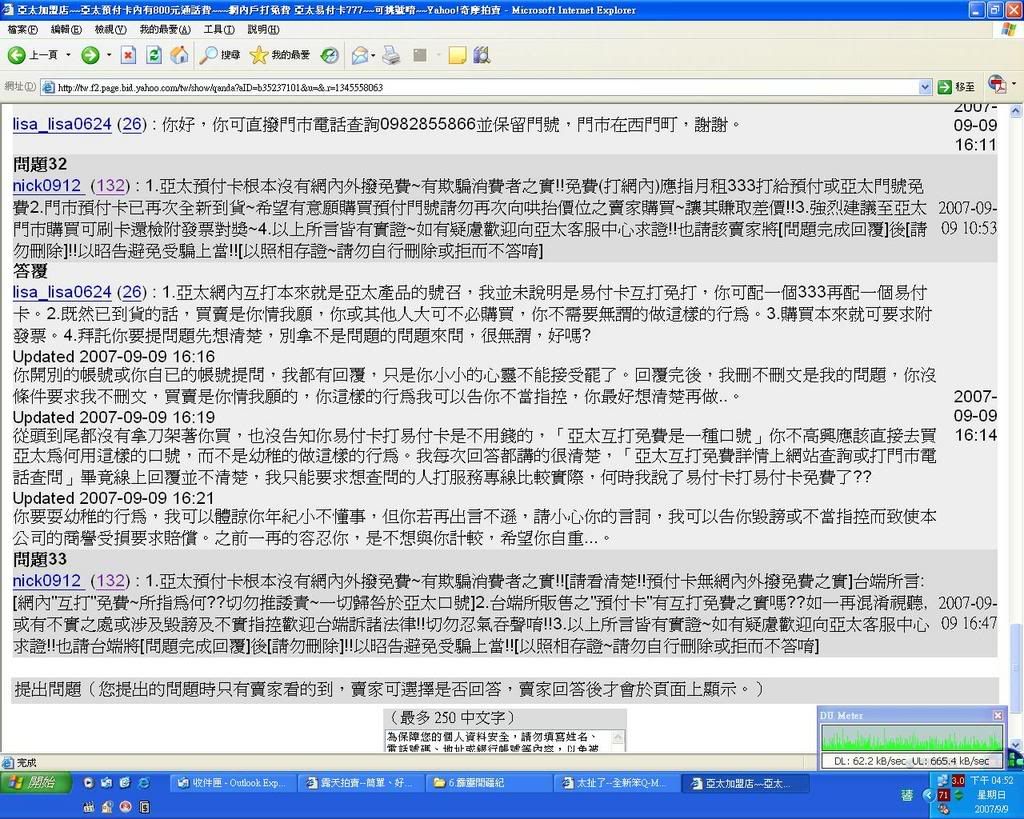The width and height of the screenshot is (1024, 819).
Task: Open the 工具(T) menu
Action: click(x=219, y=29)
